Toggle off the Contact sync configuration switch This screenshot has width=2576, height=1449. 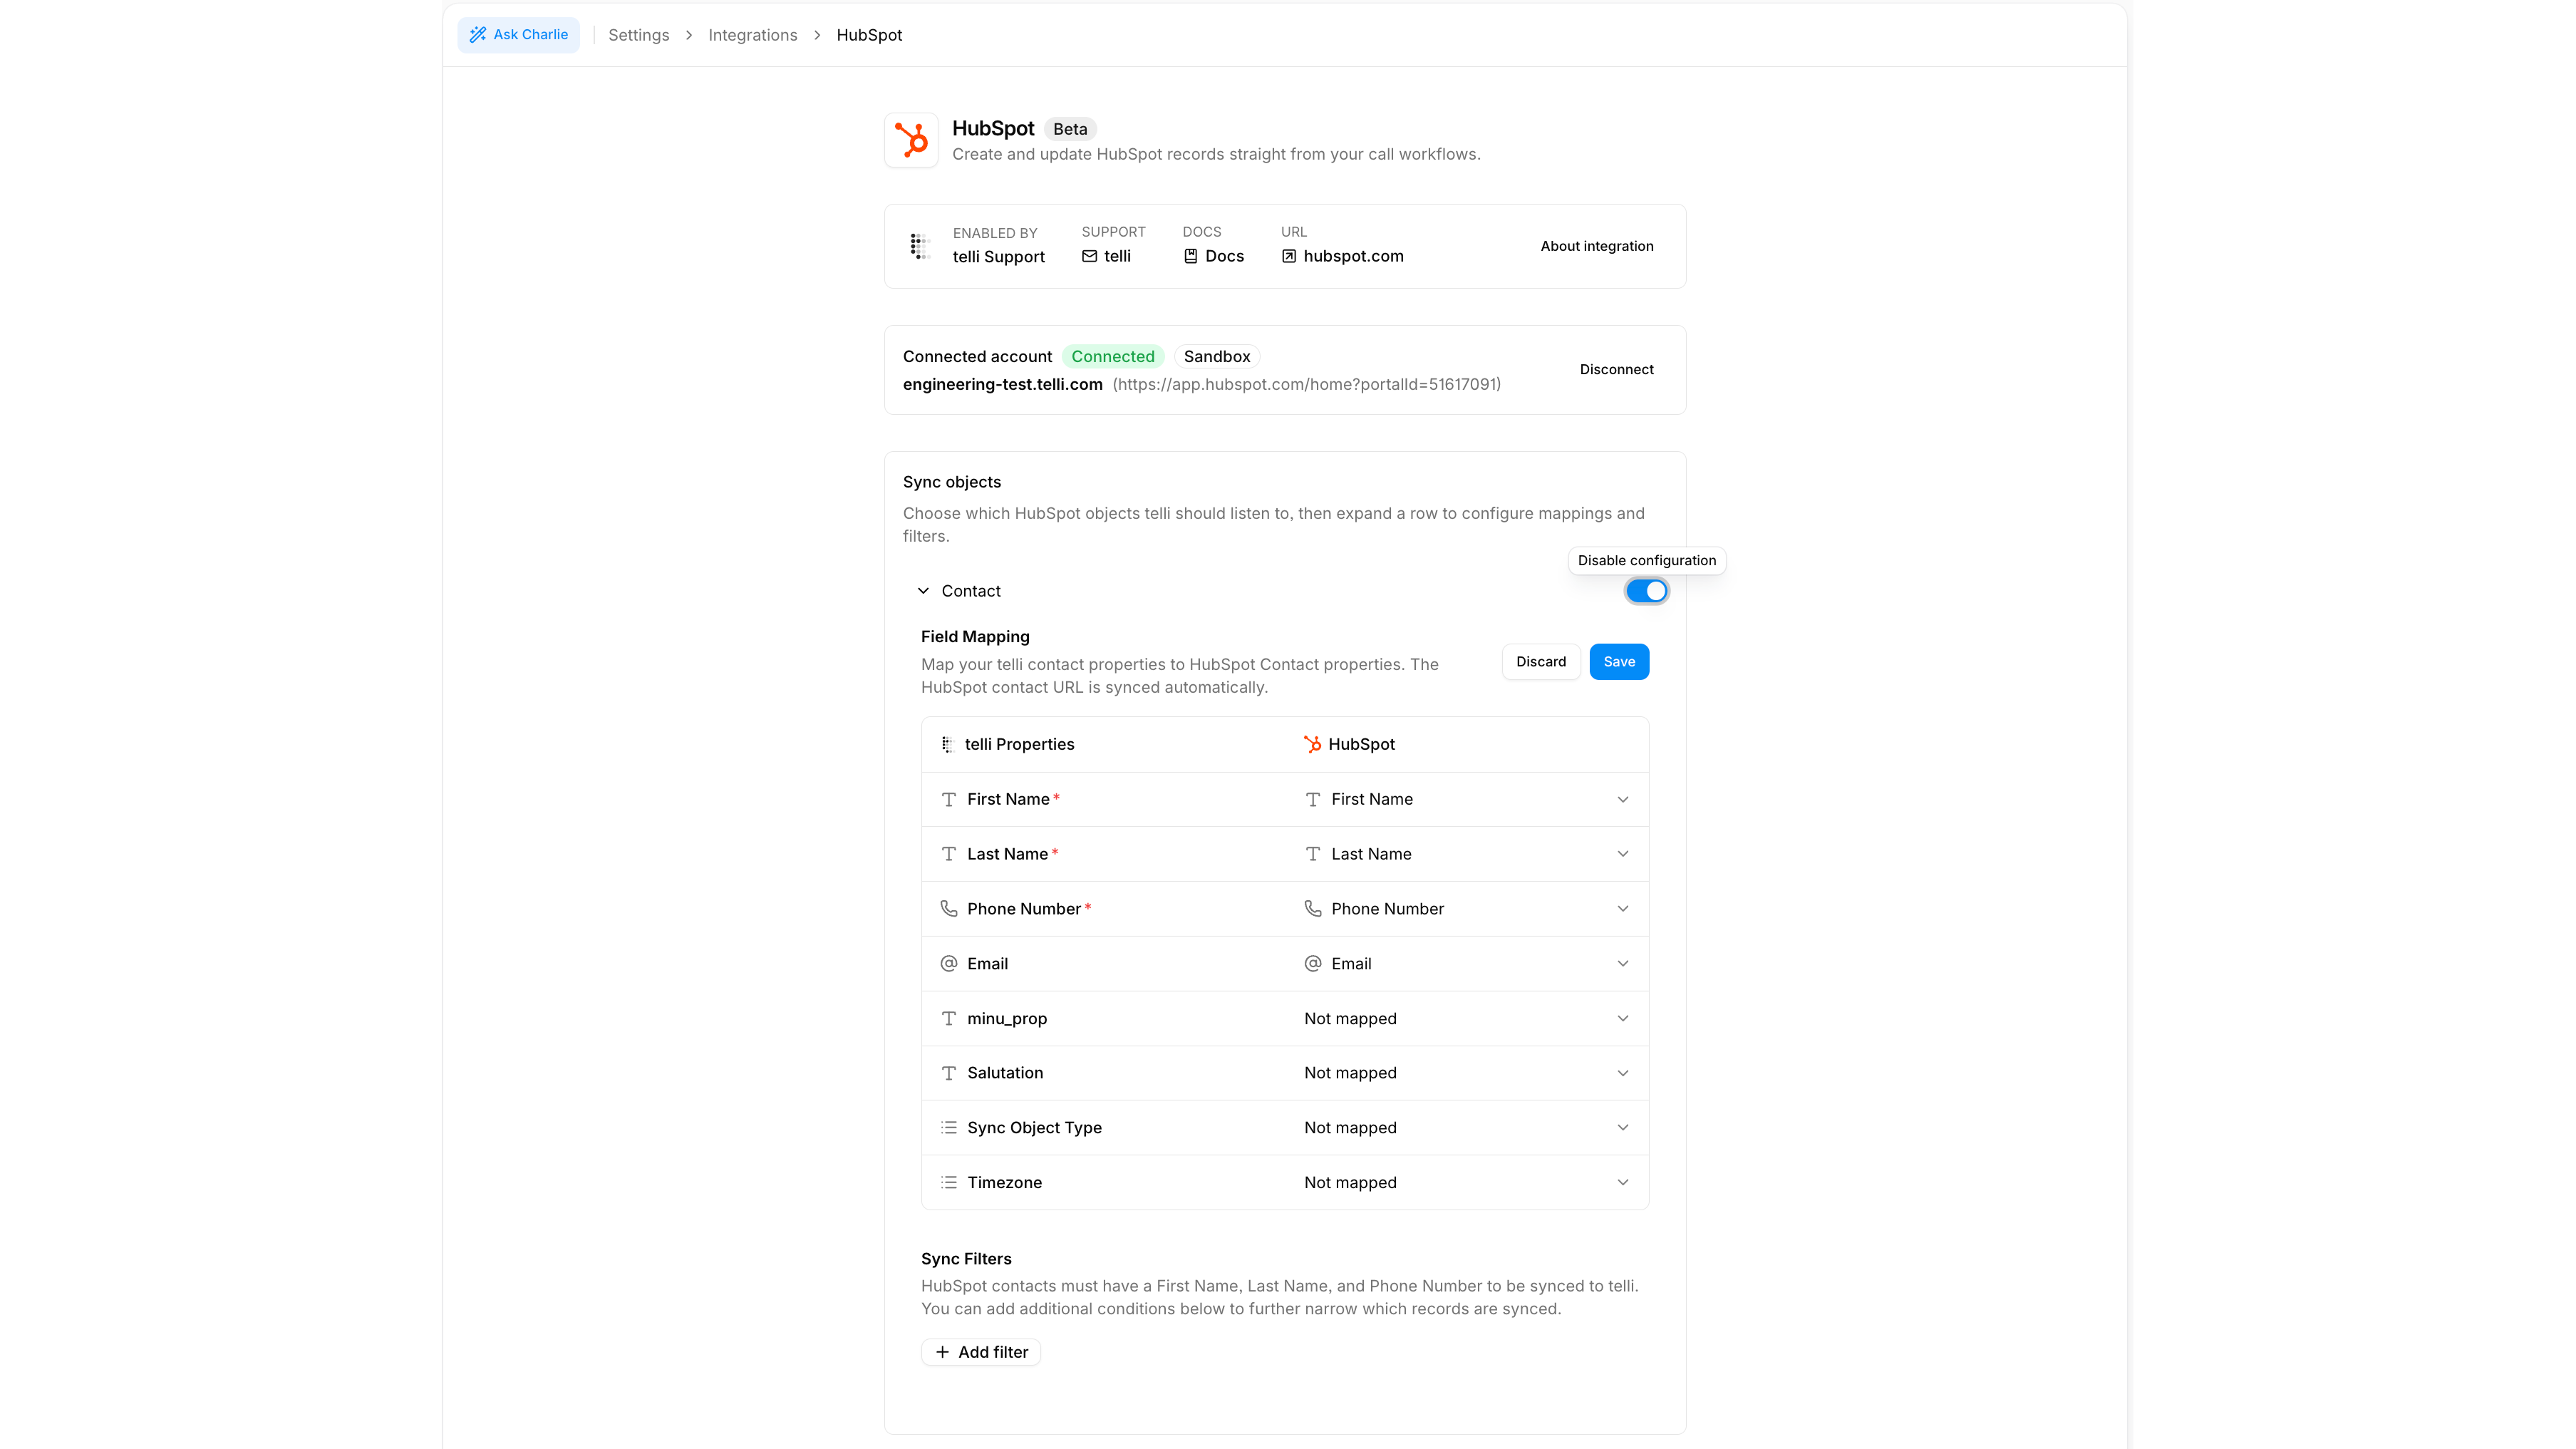1646,591
